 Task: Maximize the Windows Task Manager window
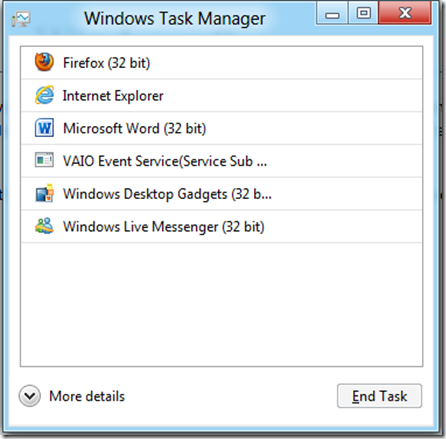pyautogui.click(x=363, y=13)
